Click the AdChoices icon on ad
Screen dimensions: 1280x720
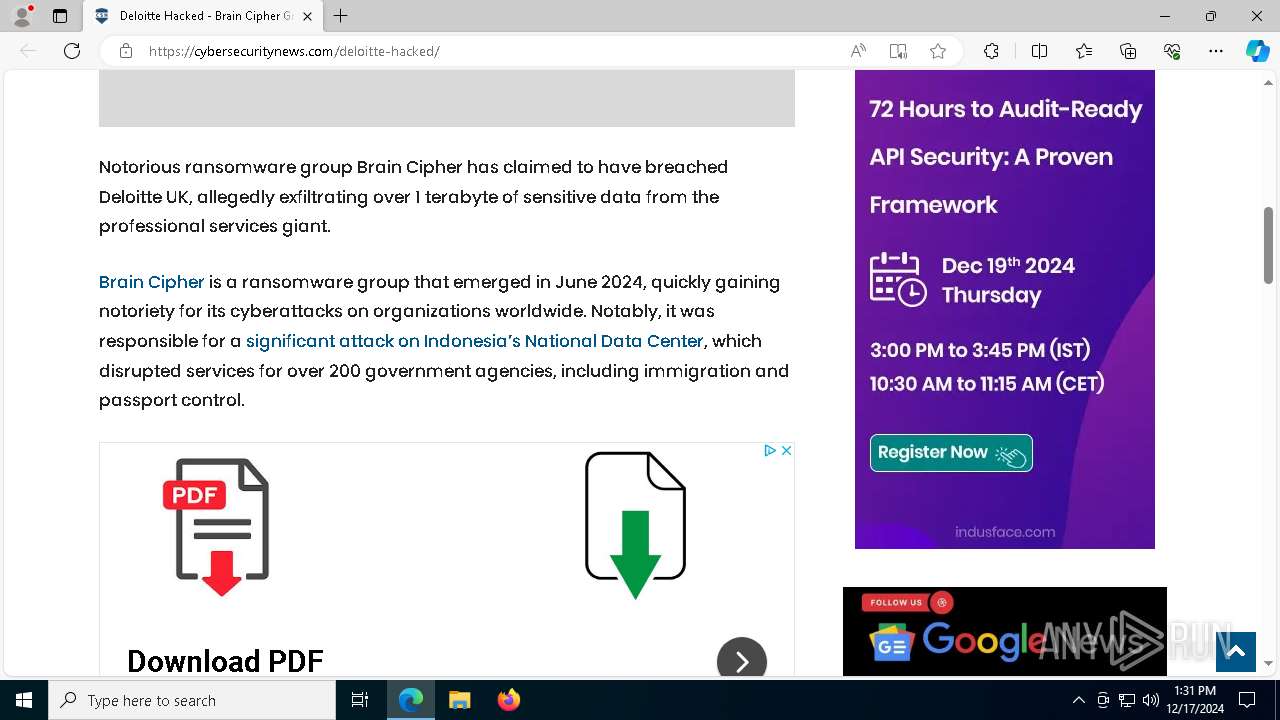770,451
